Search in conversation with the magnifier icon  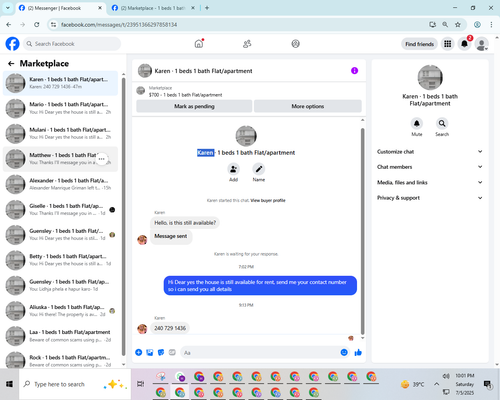442,123
